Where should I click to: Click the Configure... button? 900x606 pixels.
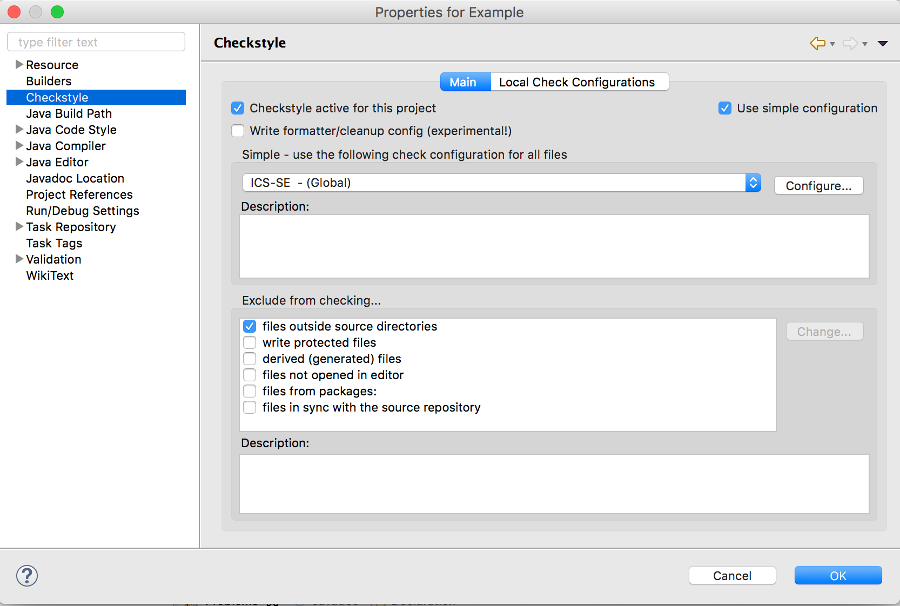pos(818,185)
